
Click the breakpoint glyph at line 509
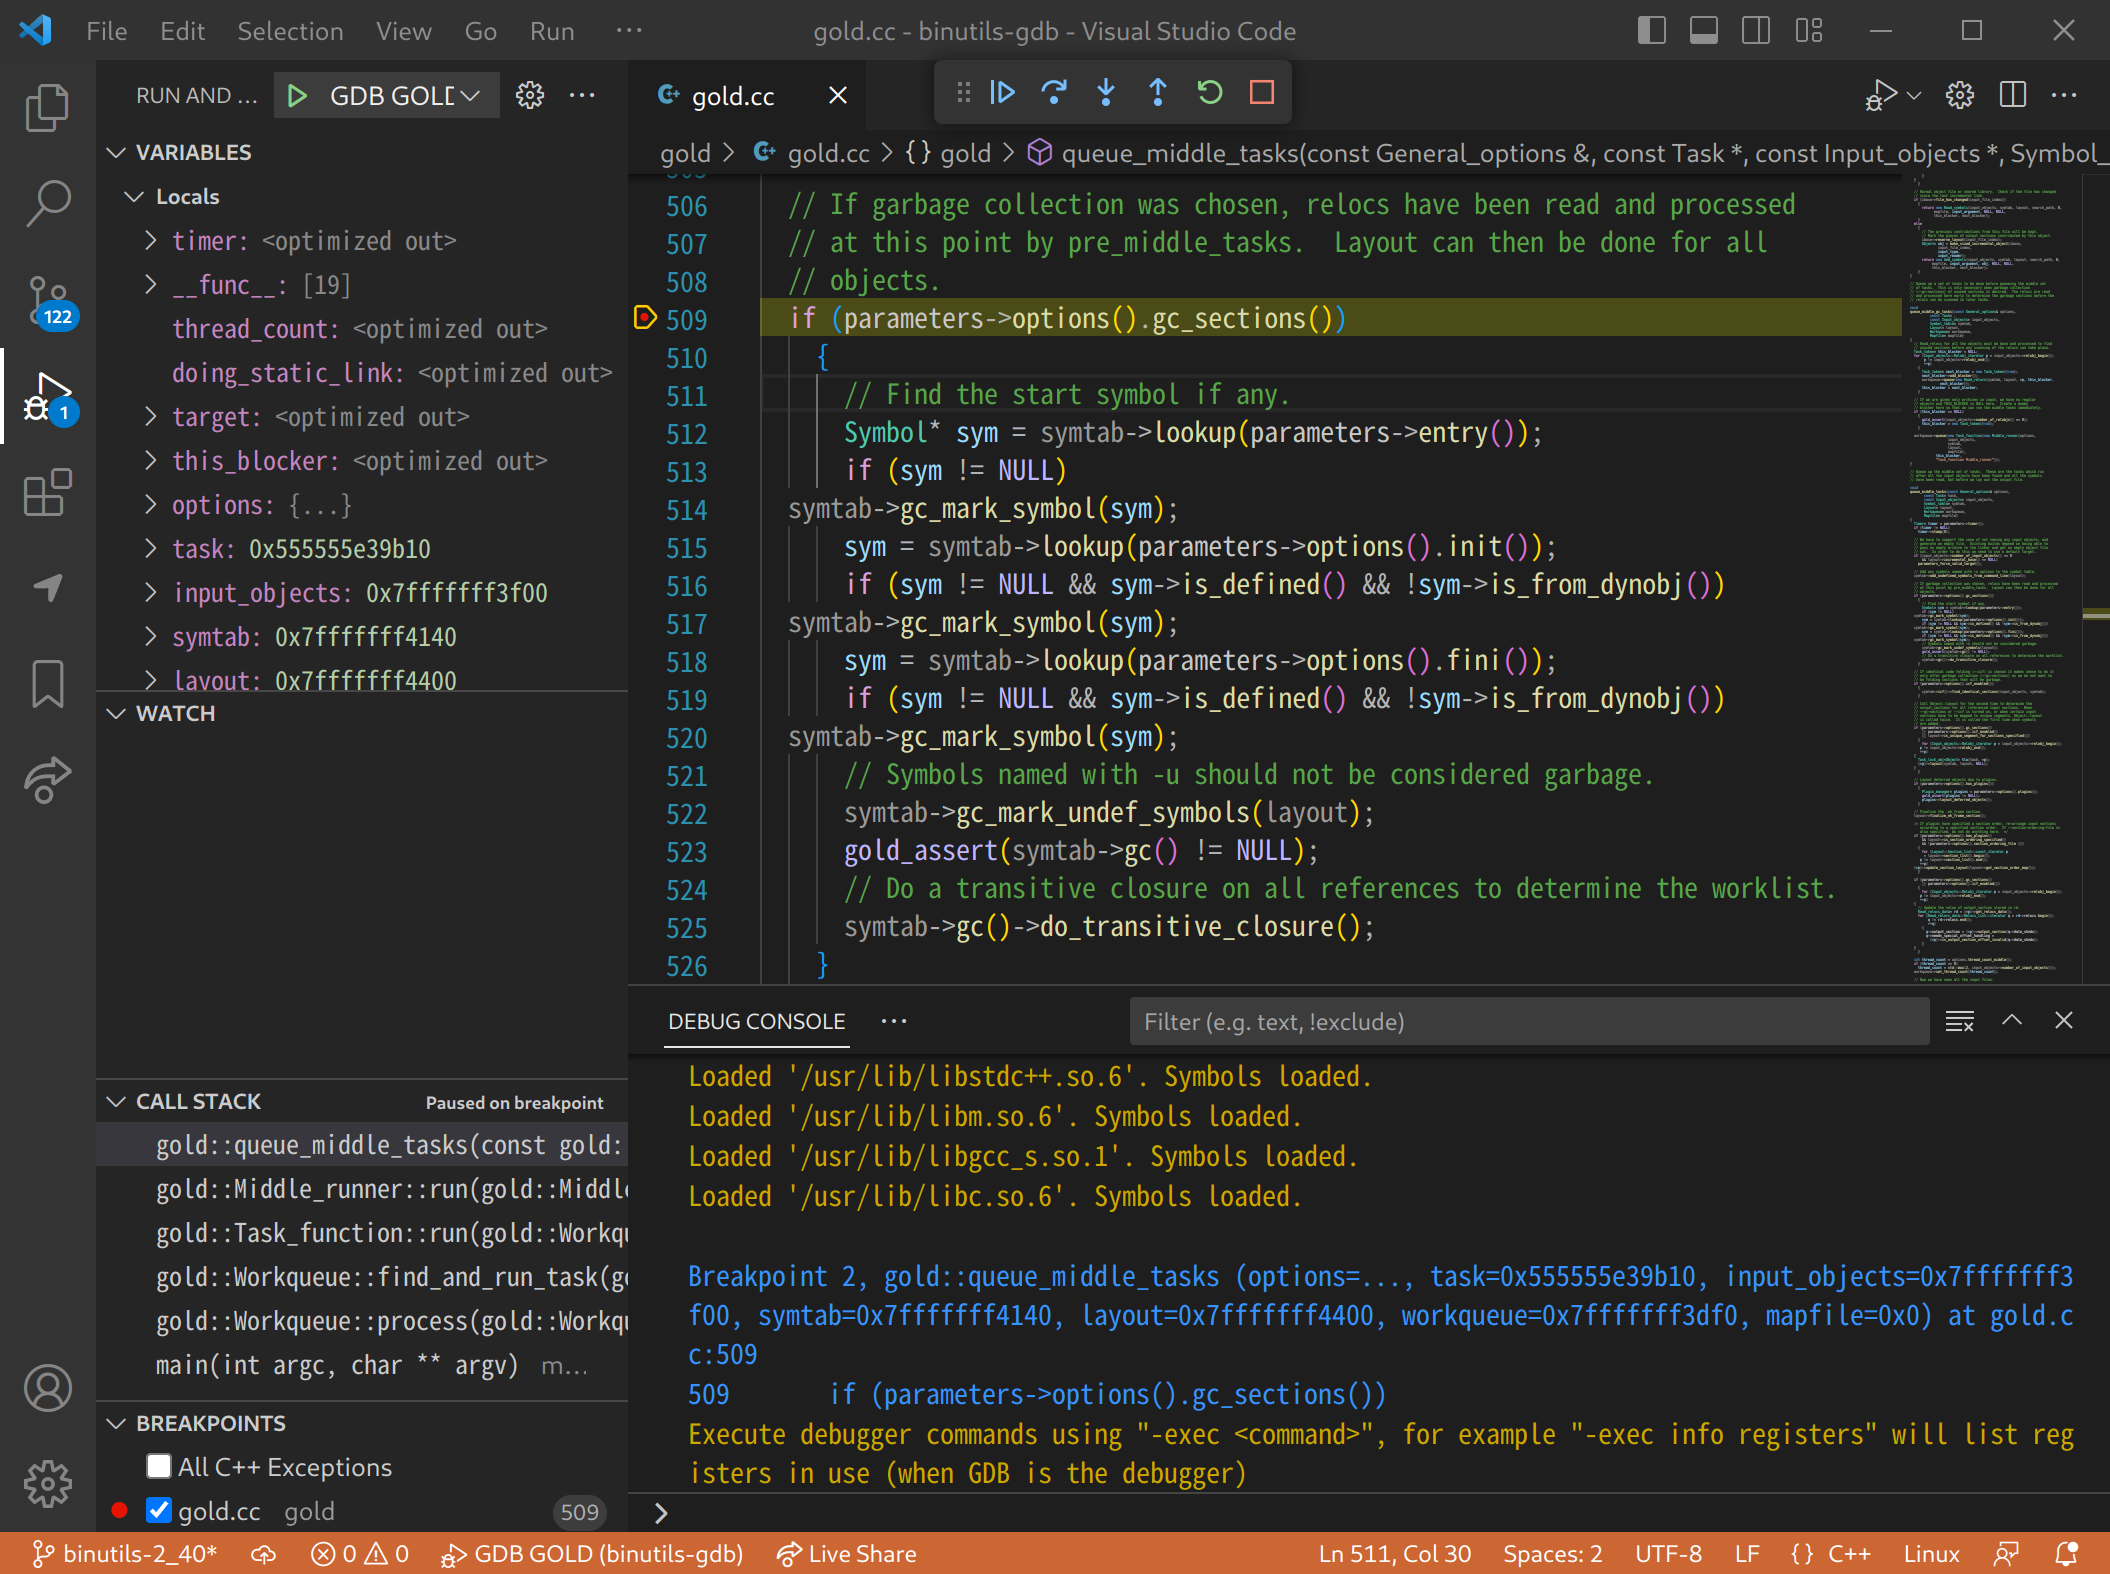[x=645, y=319]
